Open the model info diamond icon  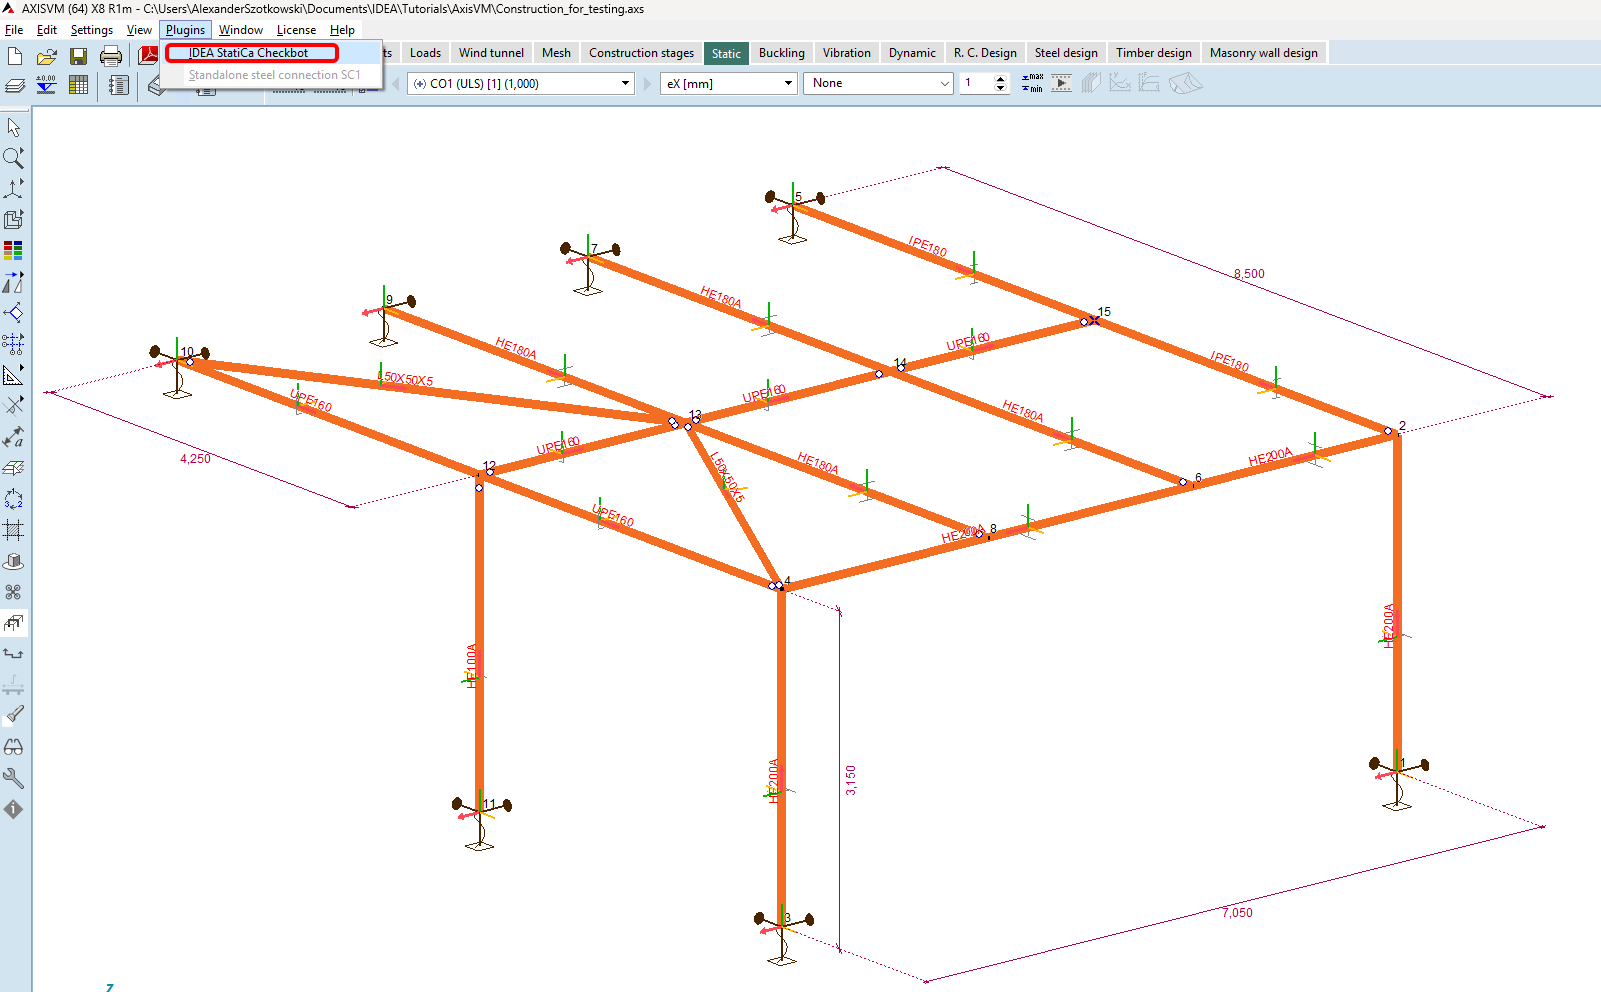click(x=14, y=809)
